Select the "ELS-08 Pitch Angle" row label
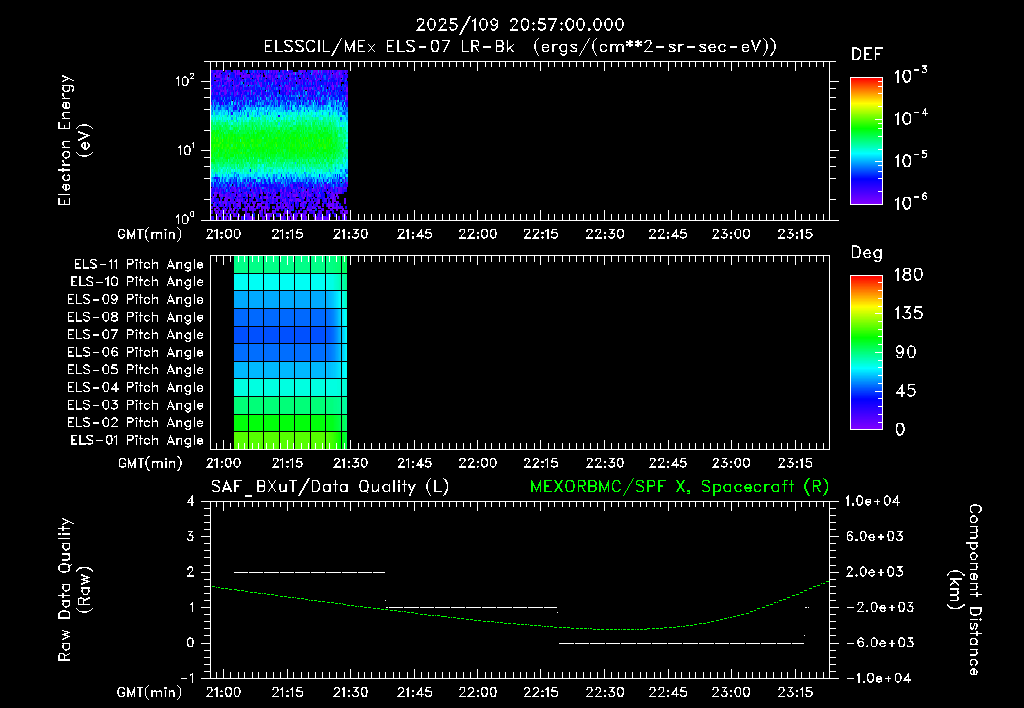The height and width of the screenshot is (708, 1024). [135, 317]
